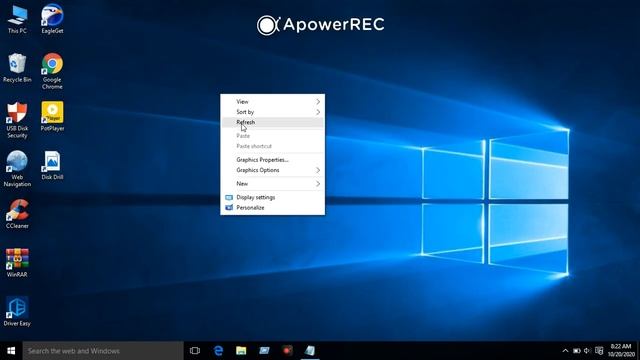Open the Windows Start menu

(x=11, y=351)
